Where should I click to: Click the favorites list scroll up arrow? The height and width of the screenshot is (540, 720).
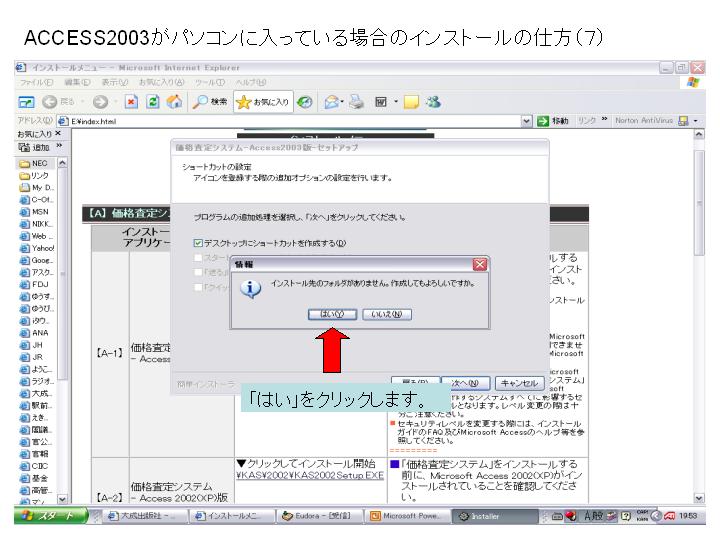click(x=63, y=163)
